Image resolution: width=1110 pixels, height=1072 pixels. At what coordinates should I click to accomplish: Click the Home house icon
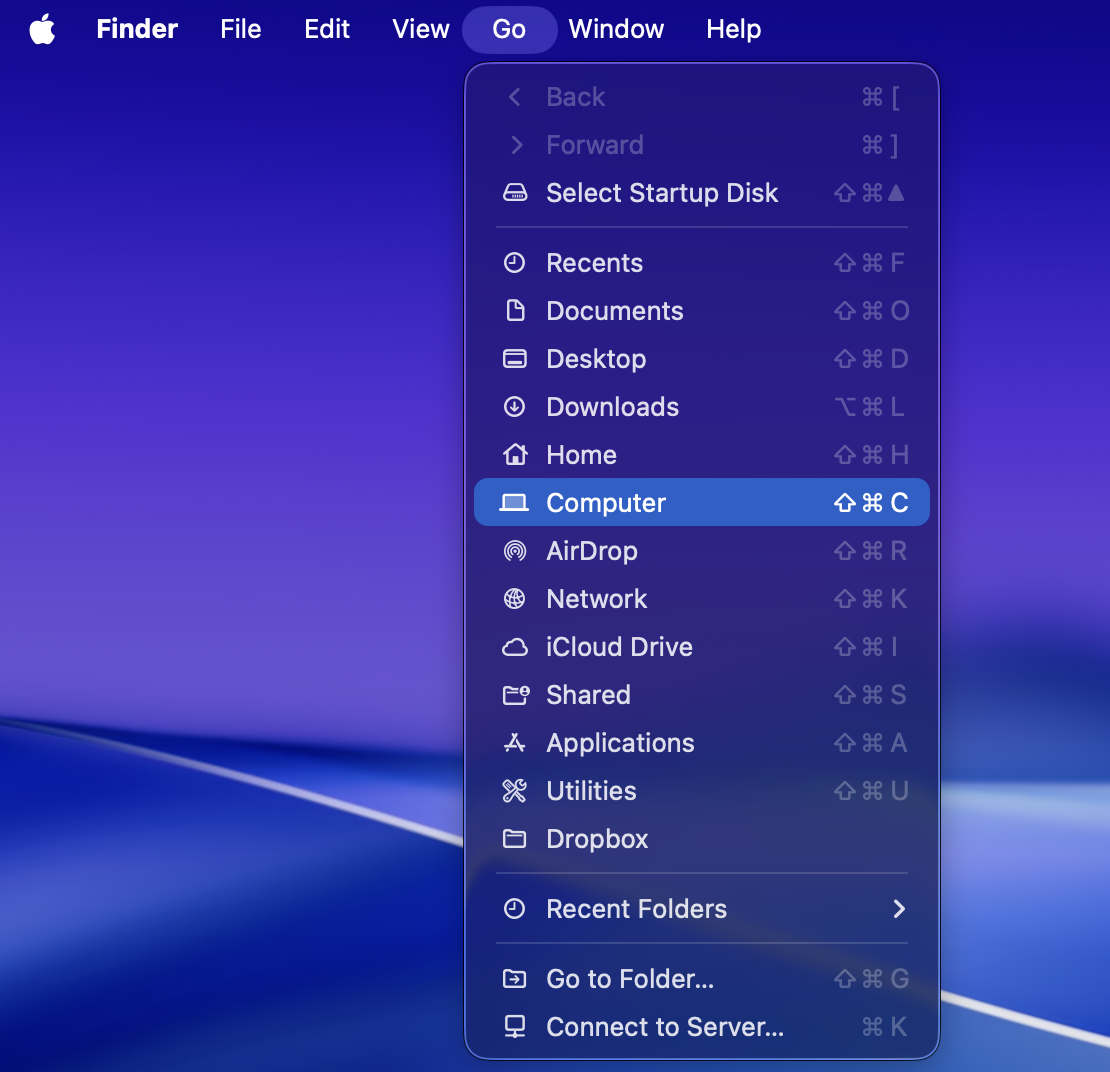[x=515, y=455]
